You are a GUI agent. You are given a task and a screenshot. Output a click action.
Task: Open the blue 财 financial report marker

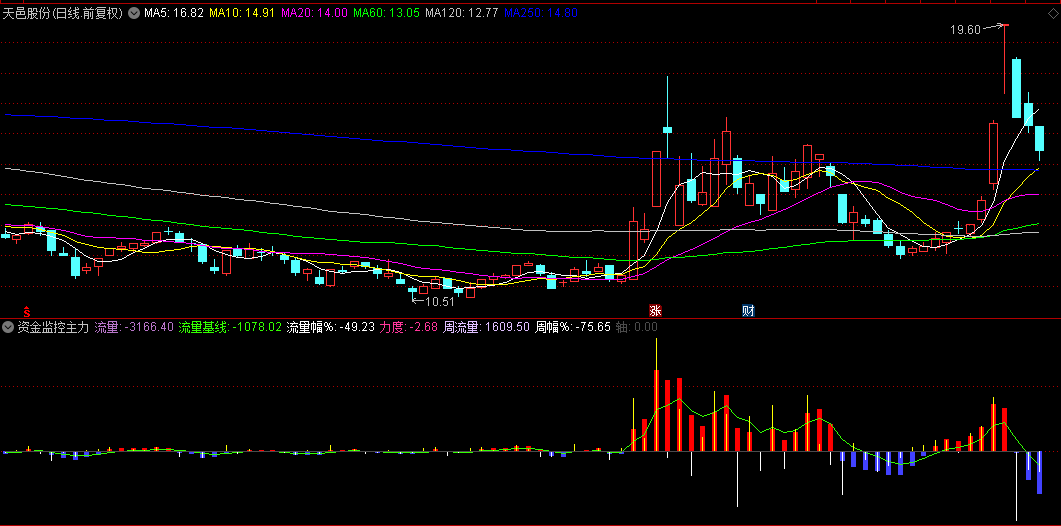[748, 311]
